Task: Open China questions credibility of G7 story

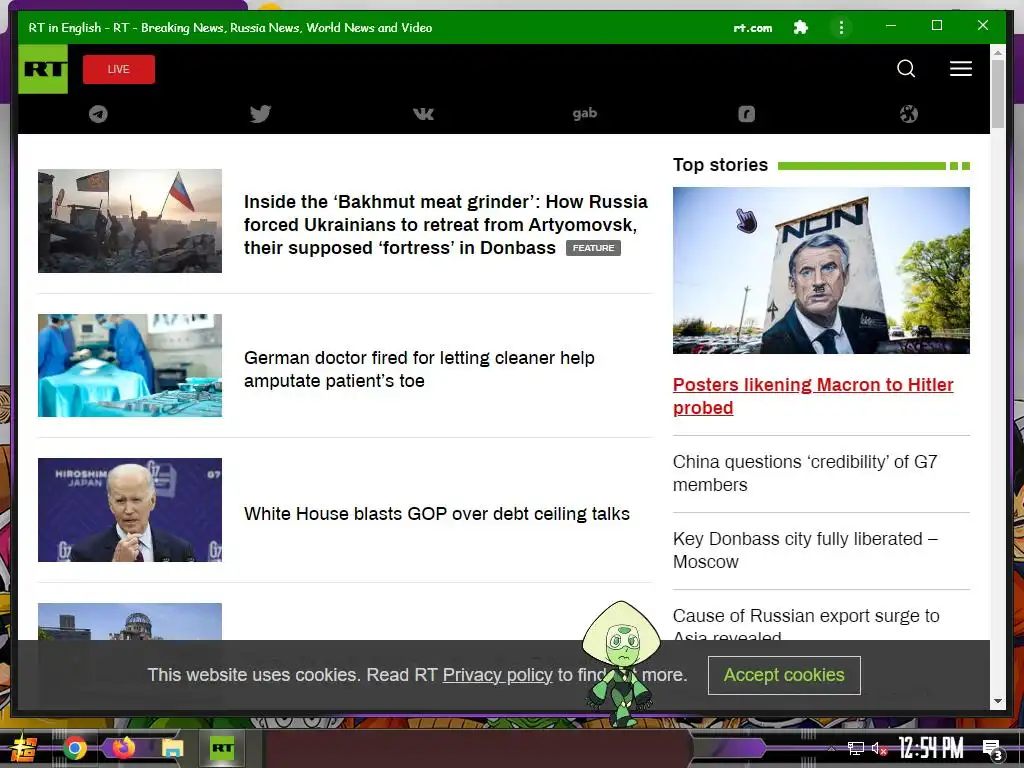Action: click(805, 473)
